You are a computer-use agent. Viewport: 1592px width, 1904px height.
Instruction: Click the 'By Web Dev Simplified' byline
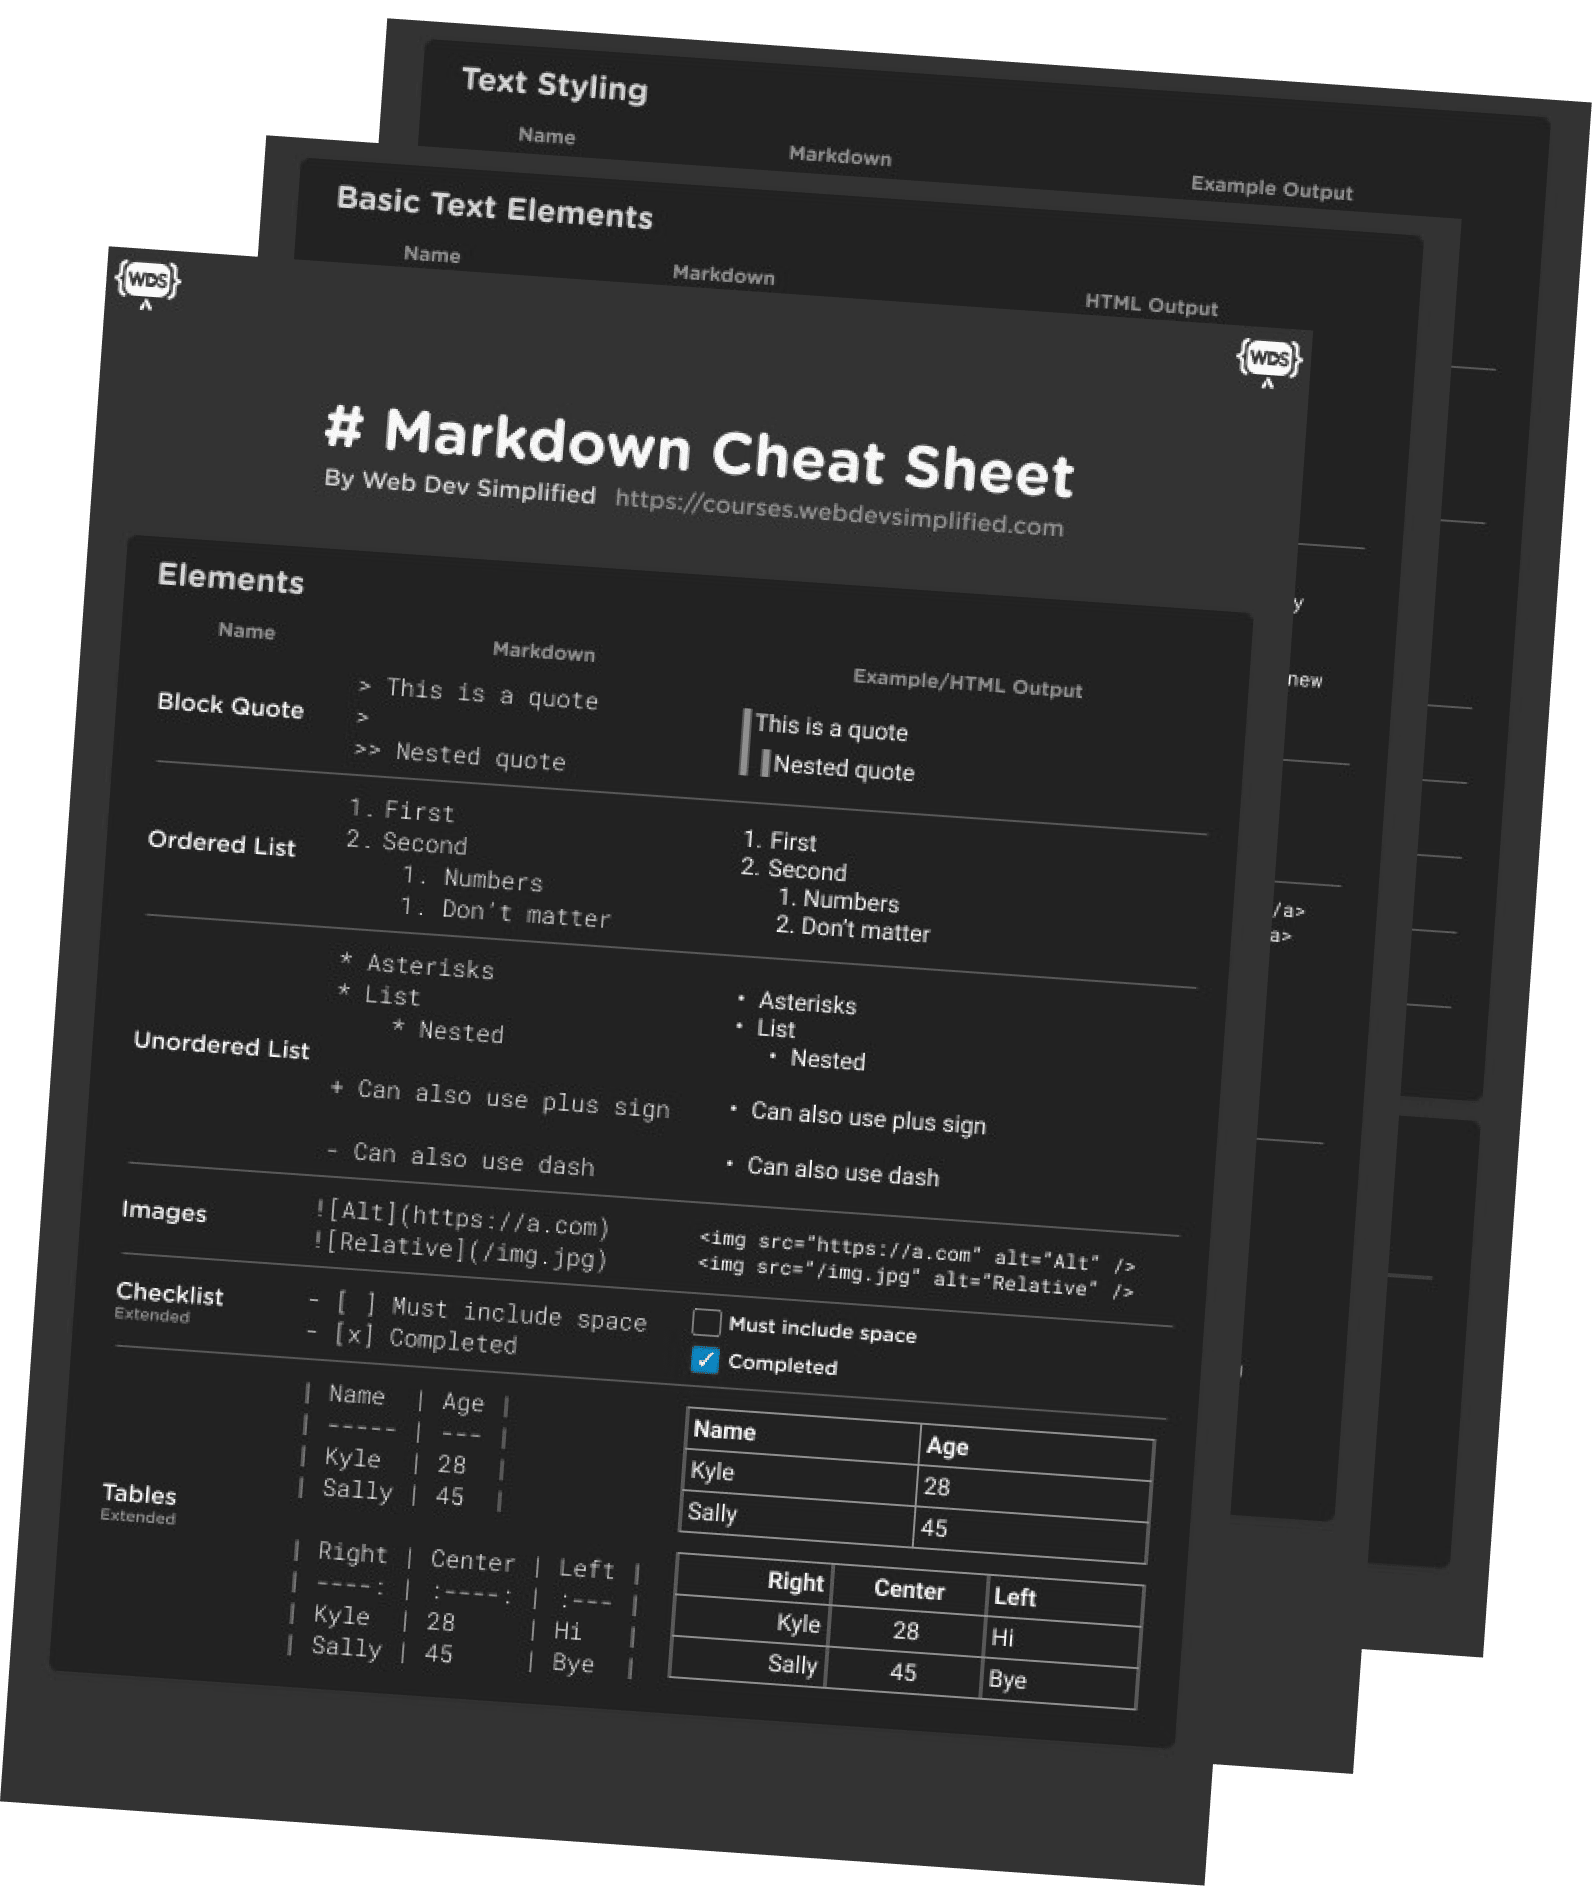point(460,487)
